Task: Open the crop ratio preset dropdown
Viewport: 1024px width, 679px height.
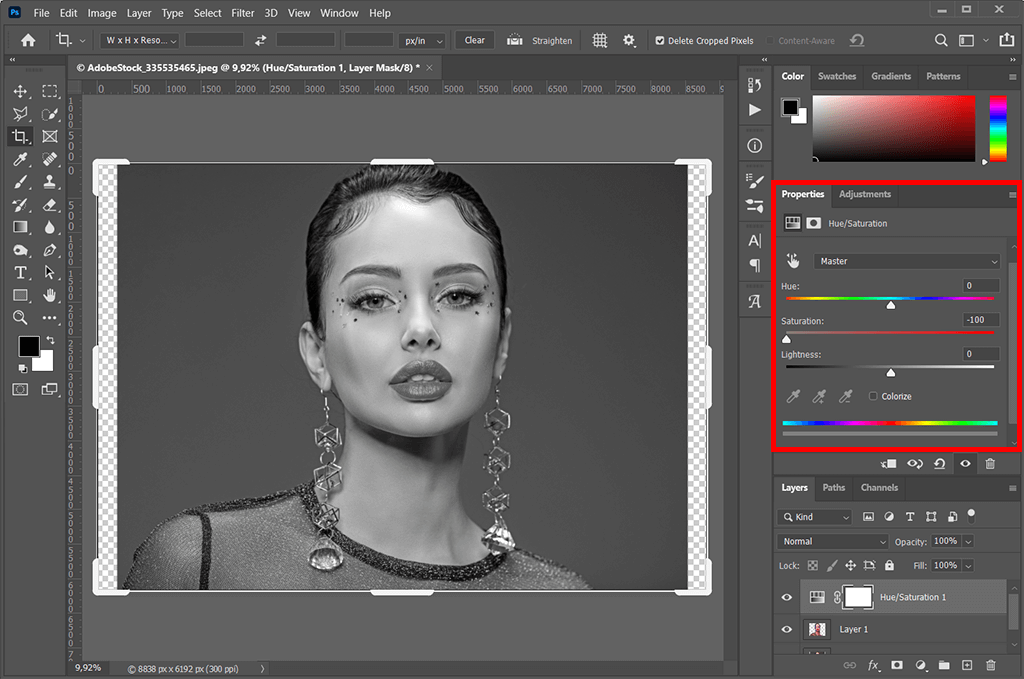Action: [140, 40]
